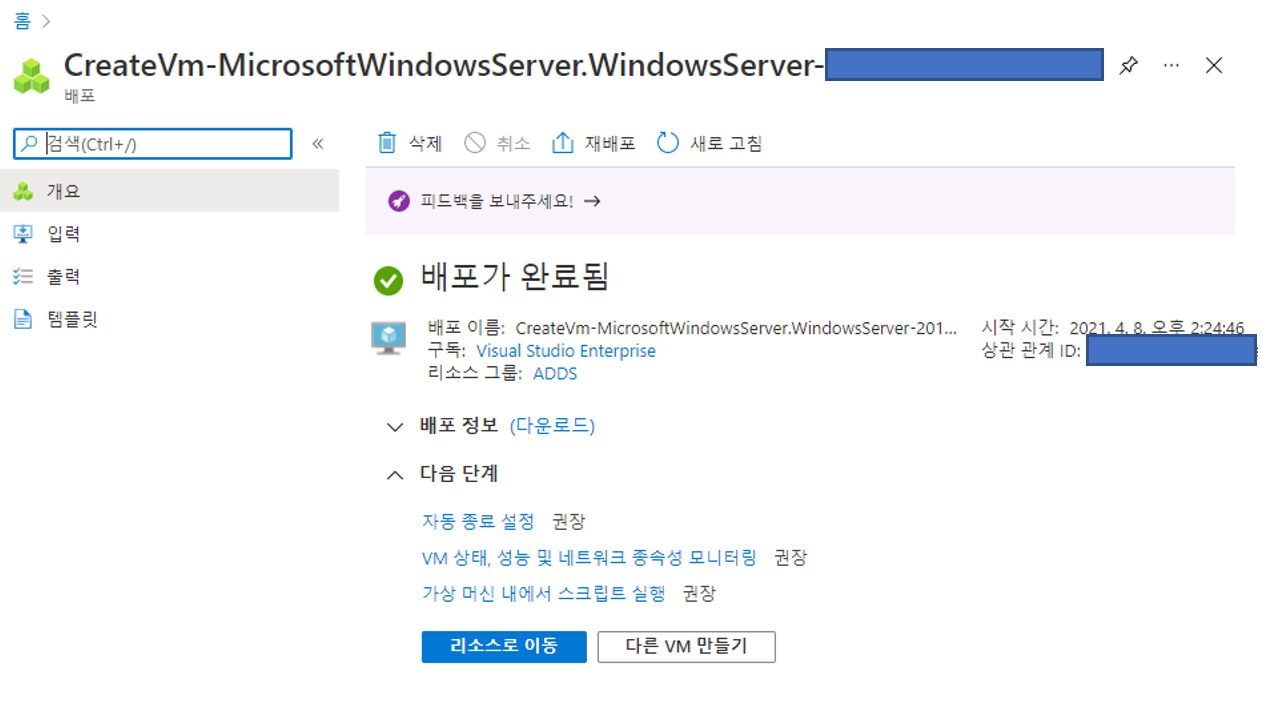Open VM 상태, 성능 및 네트워크 종속성 모니터링 link
The height and width of the screenshot is (704, 1270).
pos(589,557)
